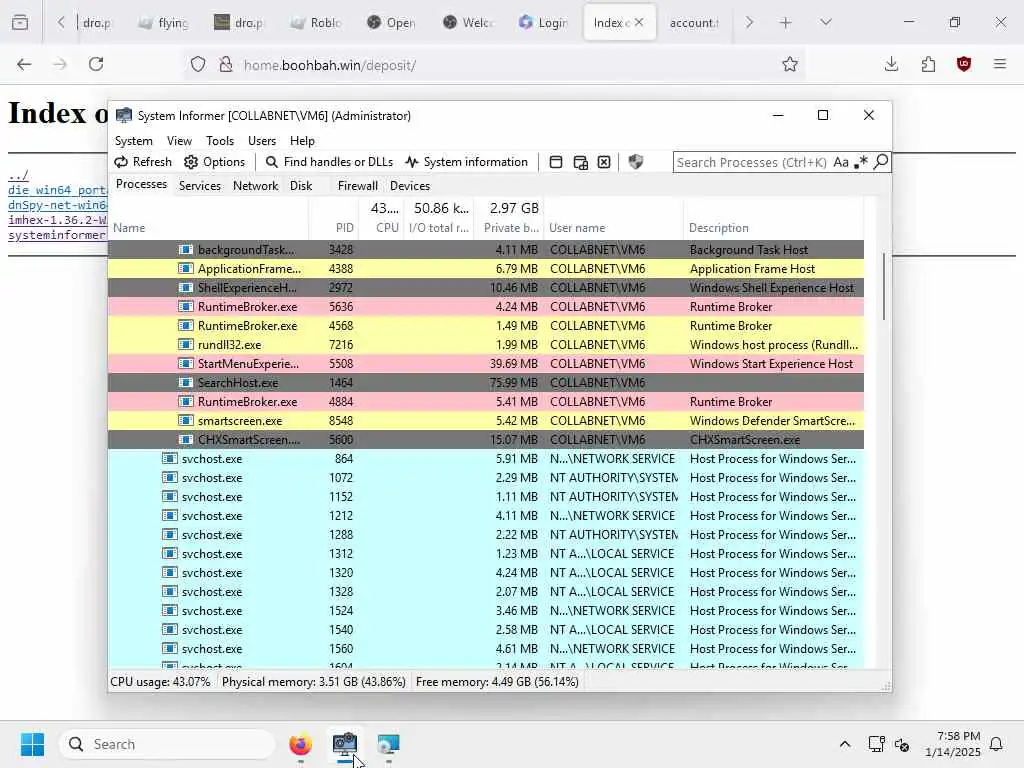Open the System menu
This screenshot has width=1024, height=768.
(x=134, y=141)
